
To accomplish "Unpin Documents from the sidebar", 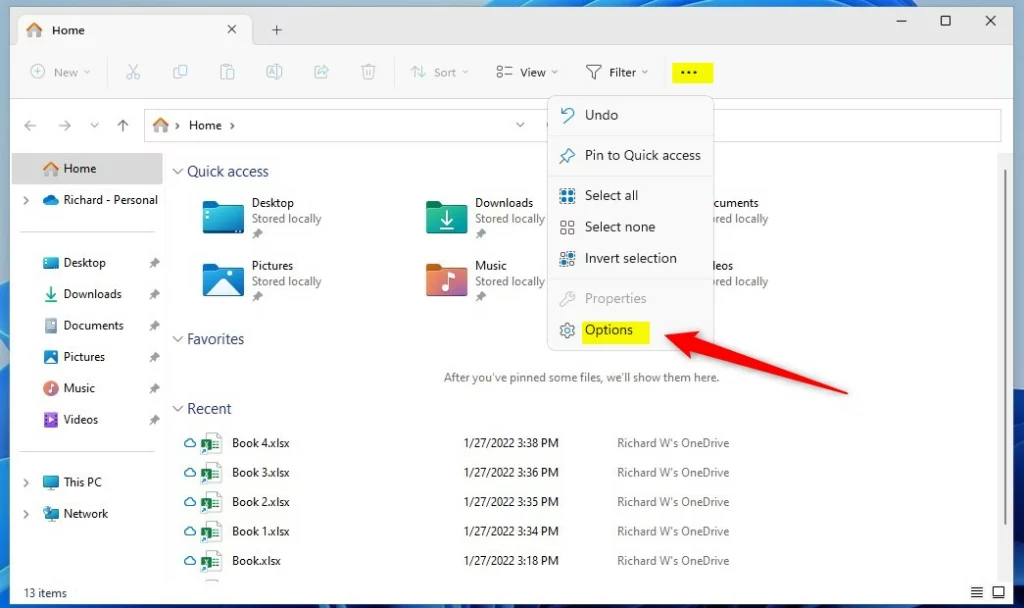I will (154, 325).
